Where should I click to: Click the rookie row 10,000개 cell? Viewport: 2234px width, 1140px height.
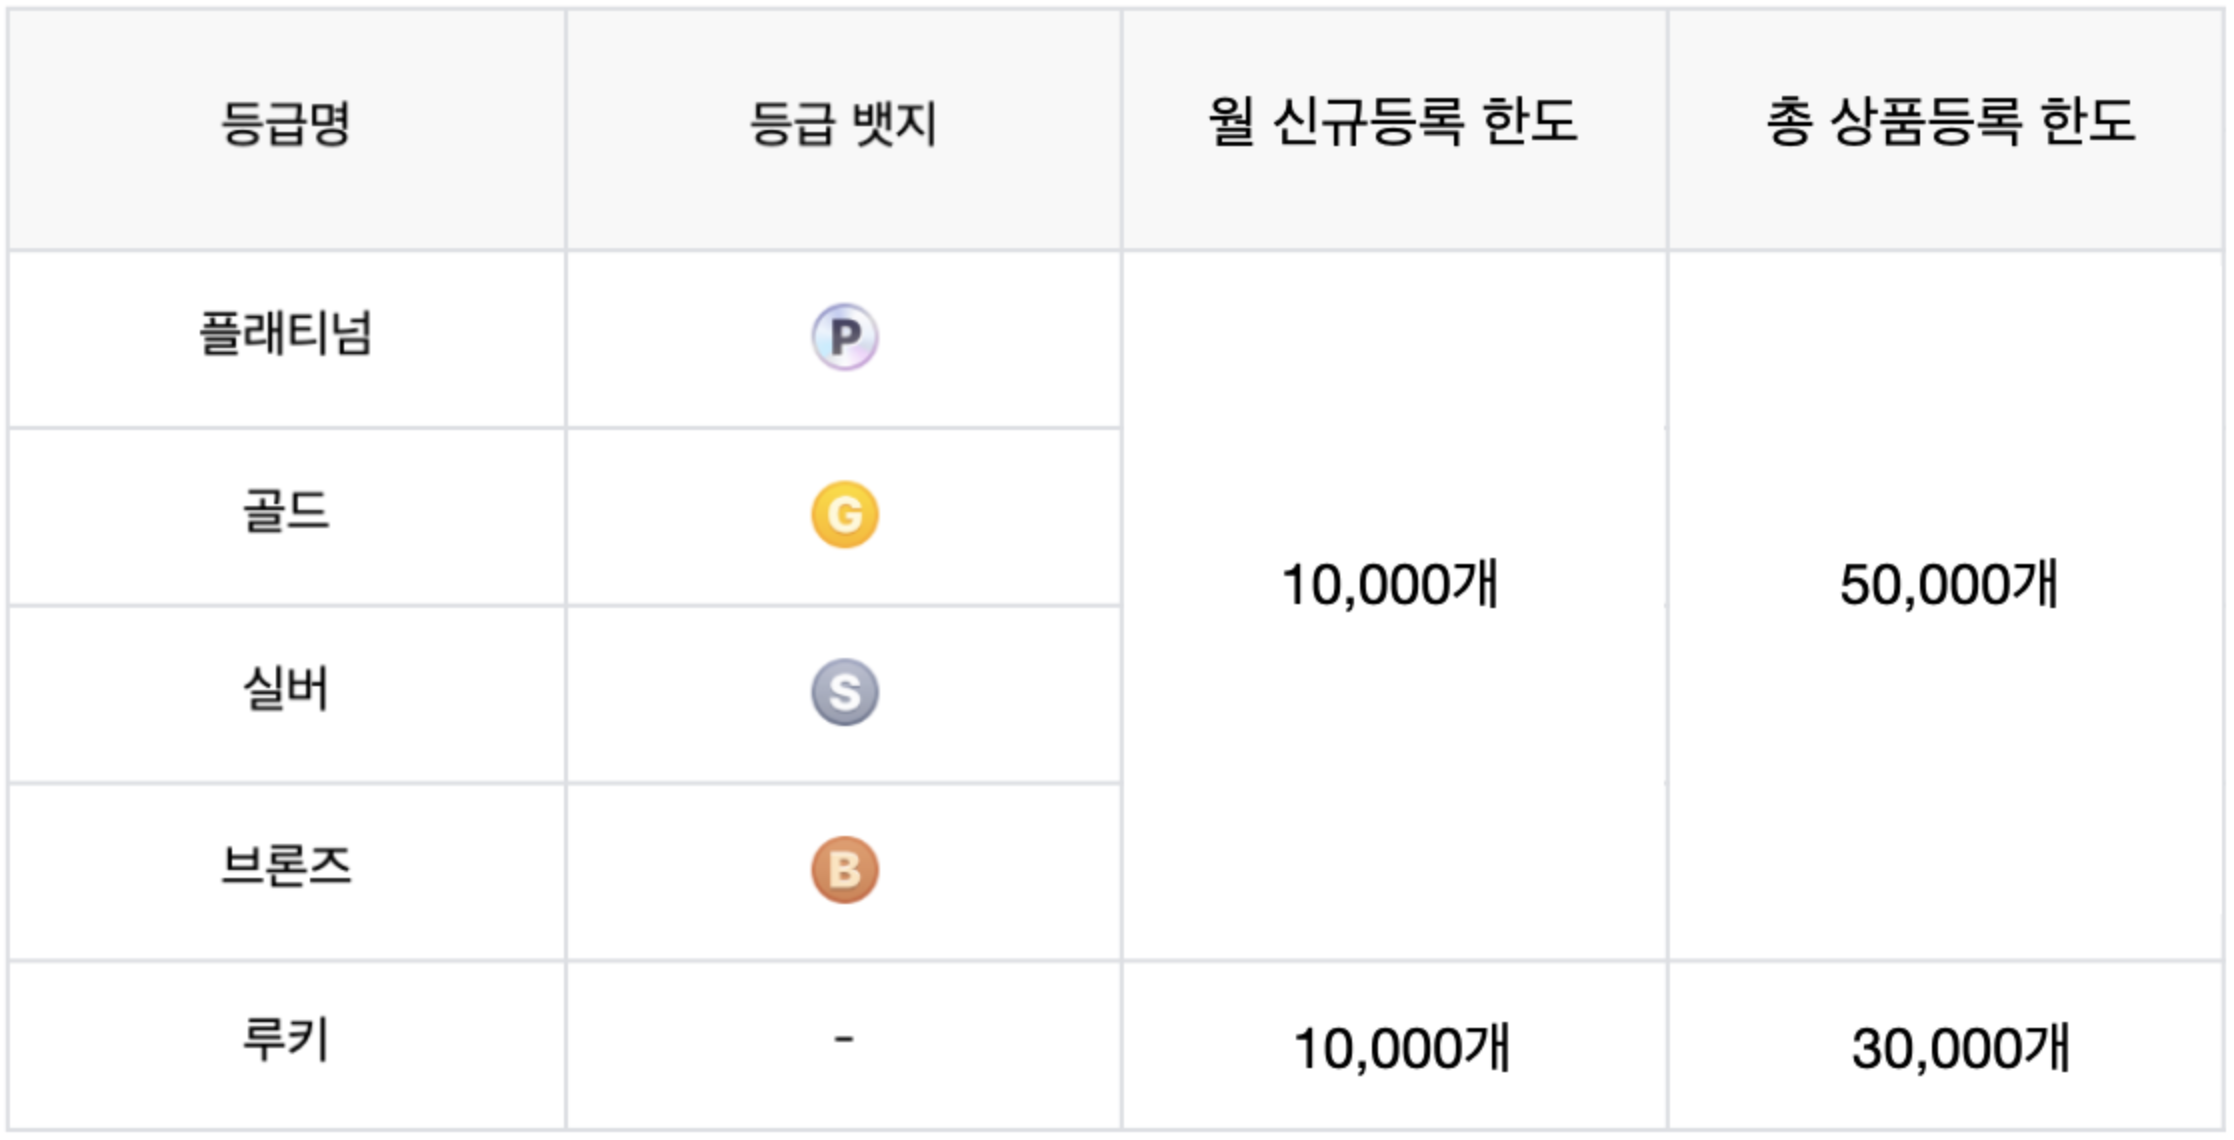[1395, 1046]
